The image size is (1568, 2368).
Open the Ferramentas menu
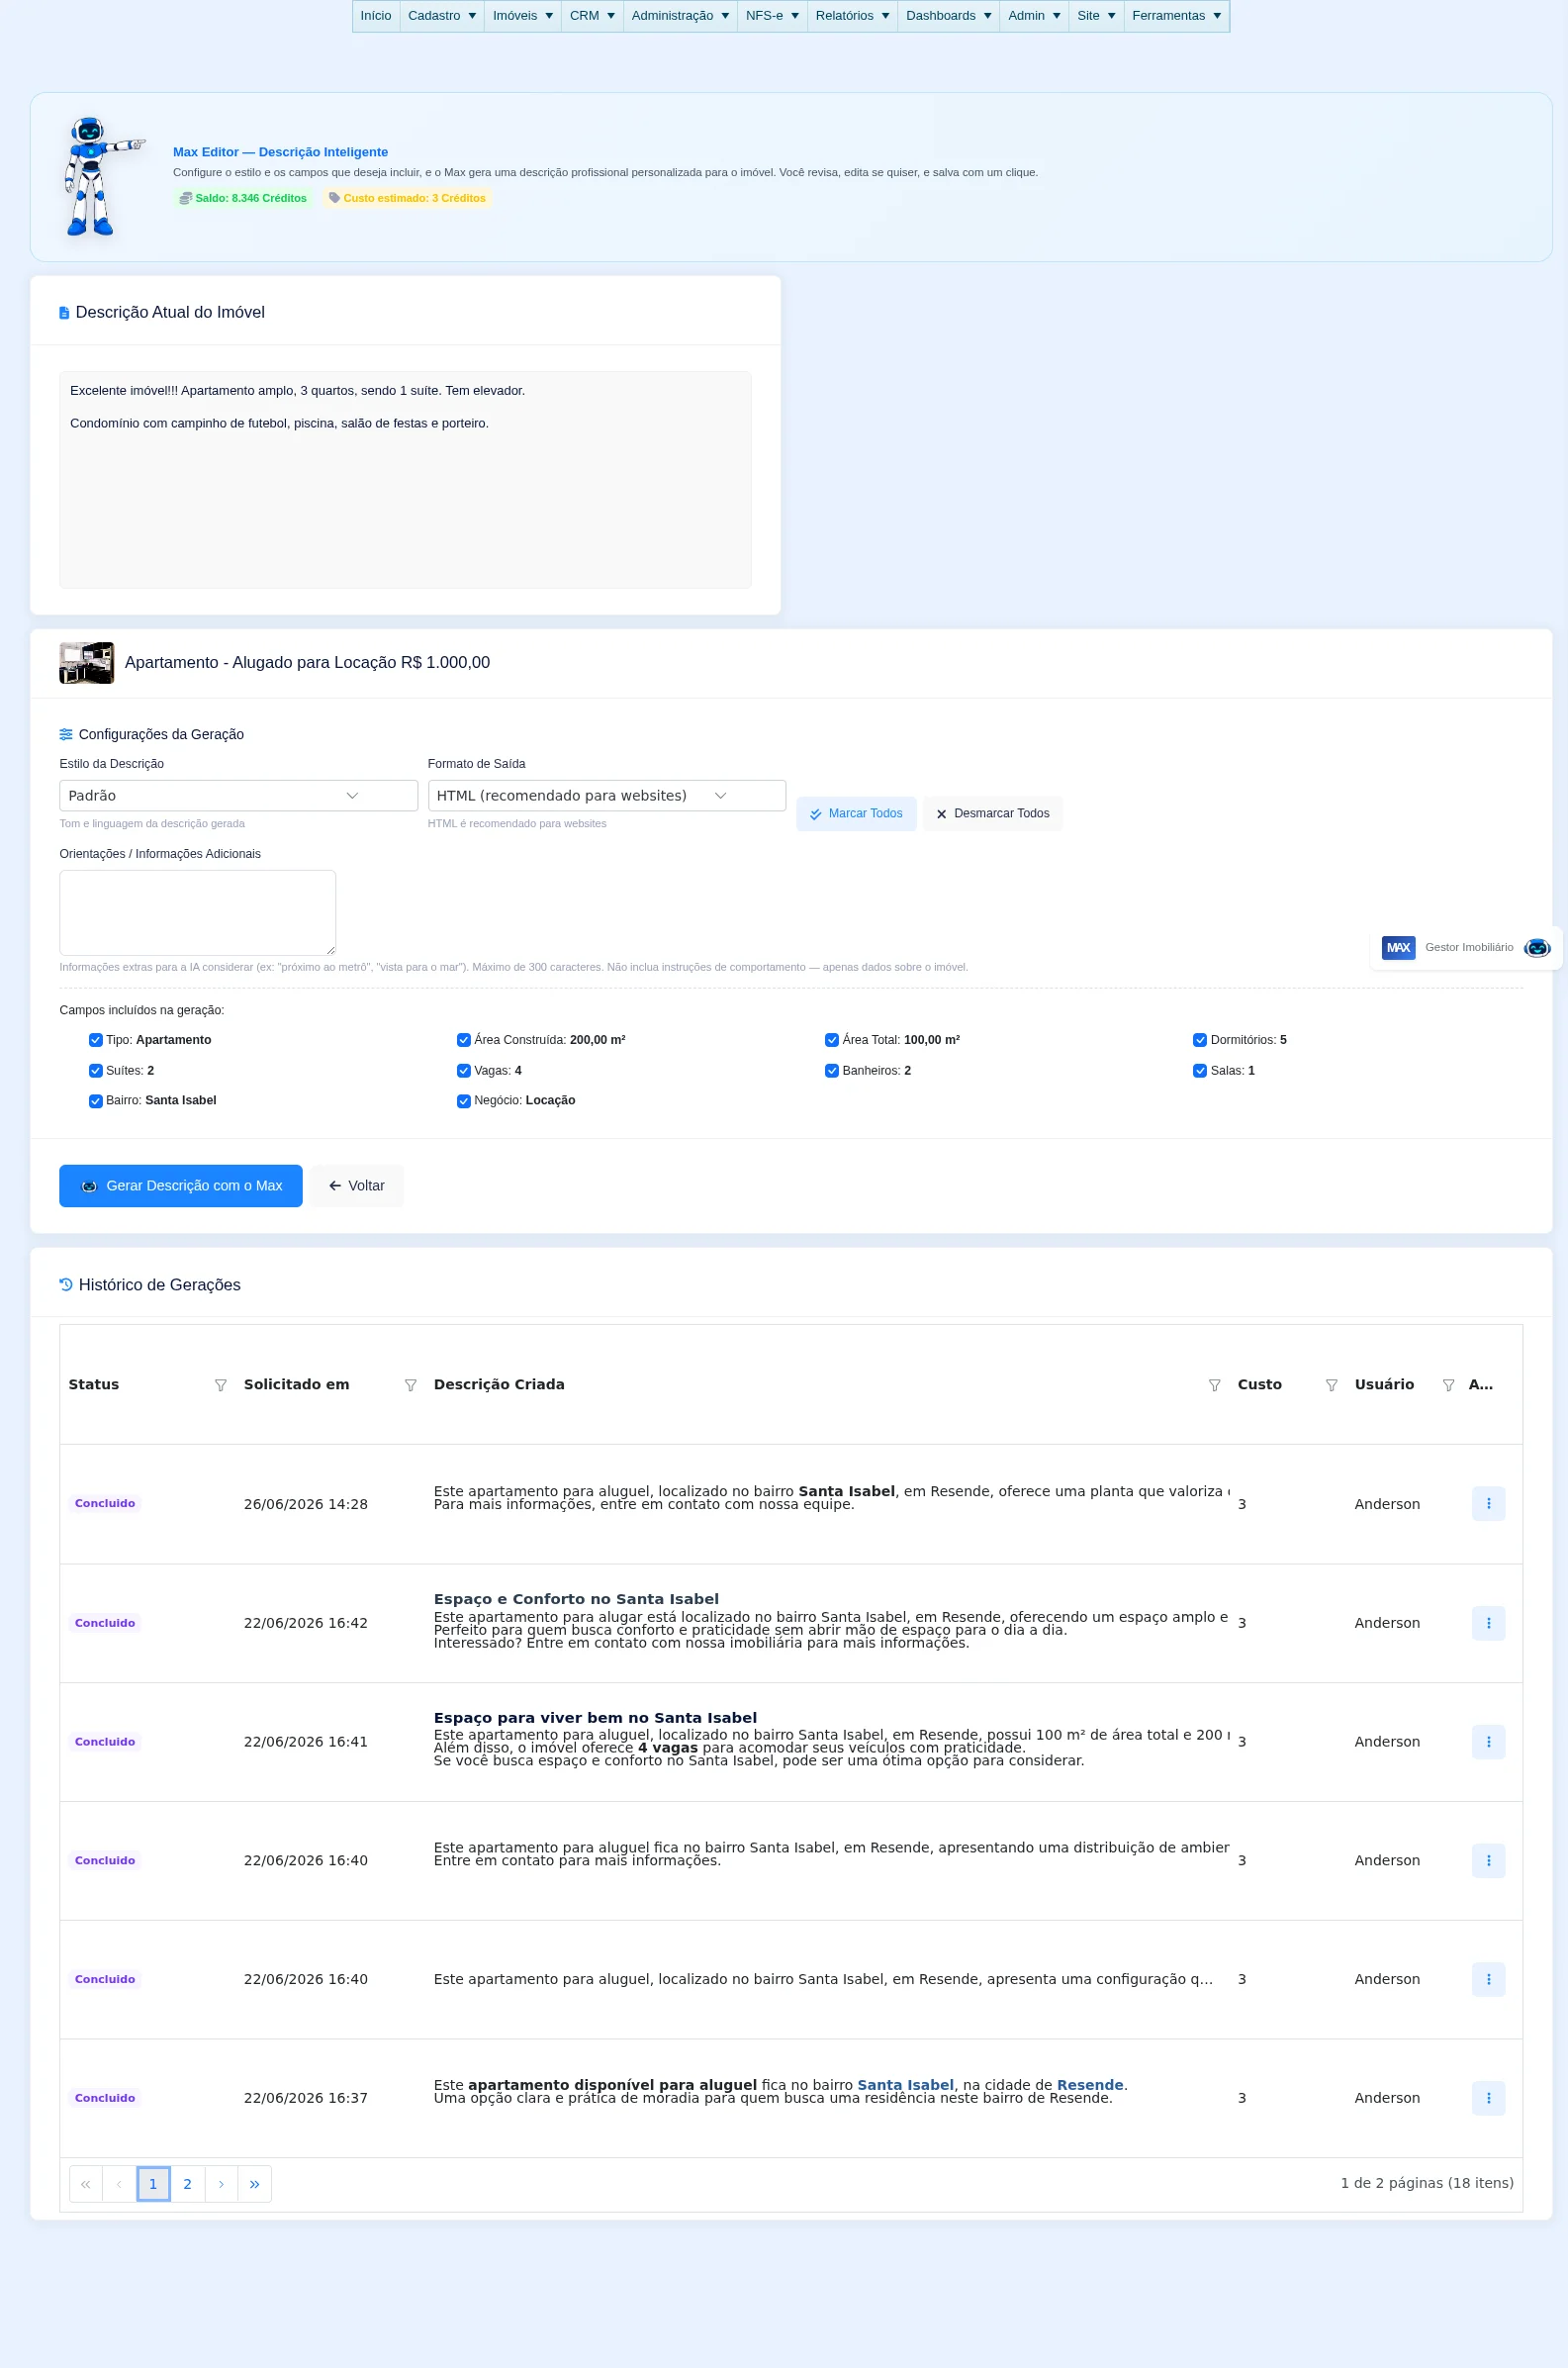(1176, 16)
